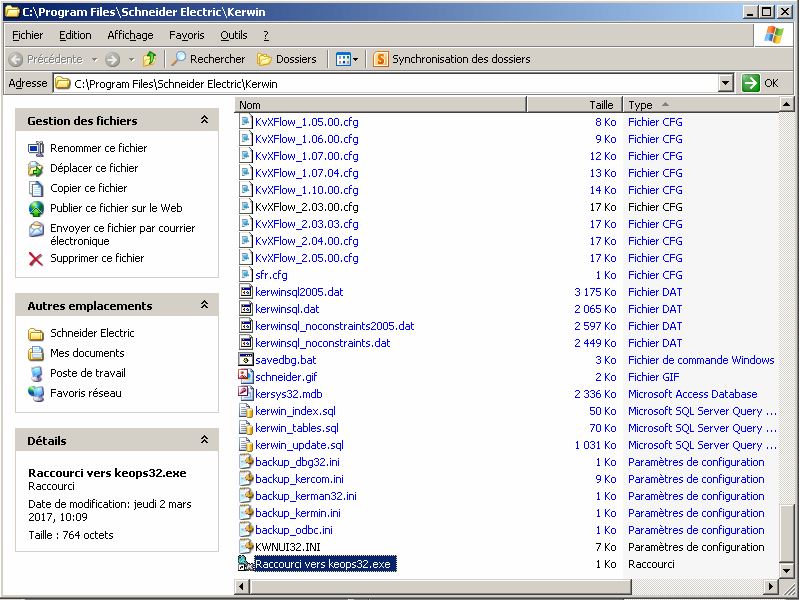The height and width of the screenshot is (600, 799).
Task: Select the kersys32.mdb Access database icon
Action: (x=246, y=394)
